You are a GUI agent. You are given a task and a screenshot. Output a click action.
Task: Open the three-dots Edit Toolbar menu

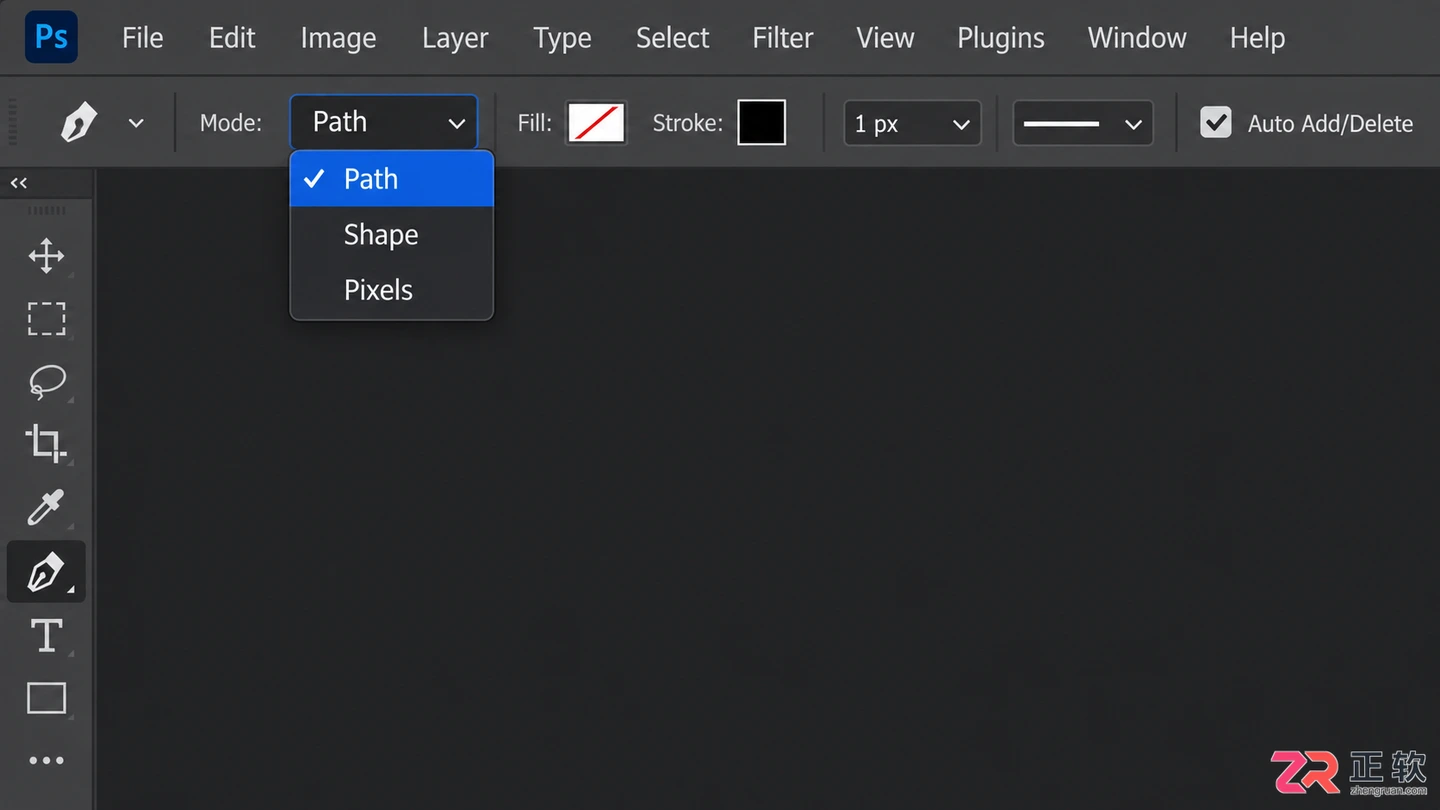(46, 761)
